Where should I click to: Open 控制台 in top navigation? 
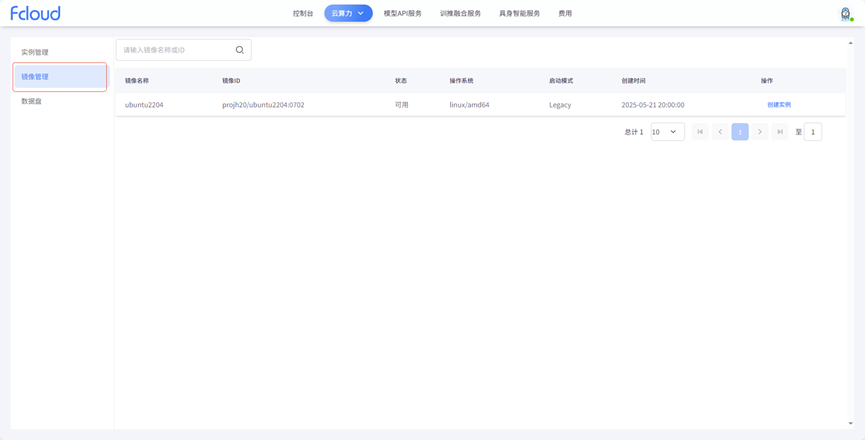tap(303, 14)
